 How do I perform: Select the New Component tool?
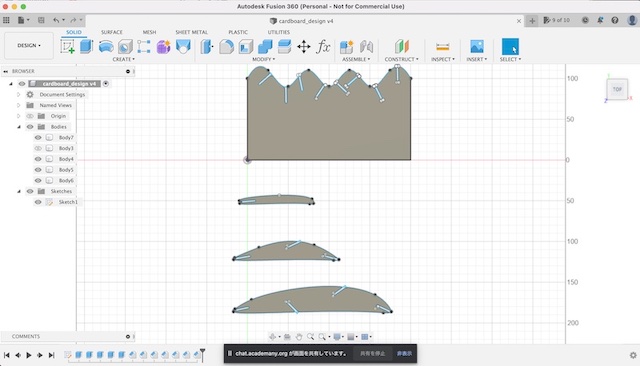pos(347,47)
